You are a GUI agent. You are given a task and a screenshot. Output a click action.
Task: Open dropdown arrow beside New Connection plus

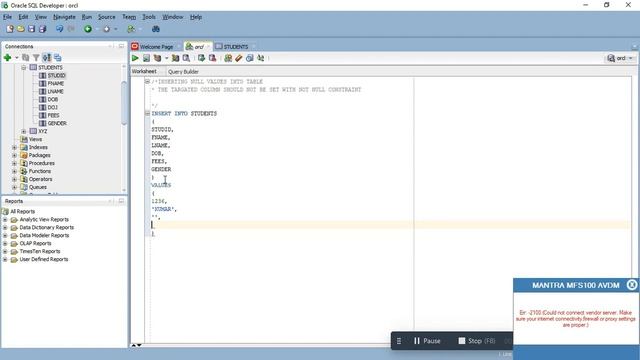[x=17, y=58]
